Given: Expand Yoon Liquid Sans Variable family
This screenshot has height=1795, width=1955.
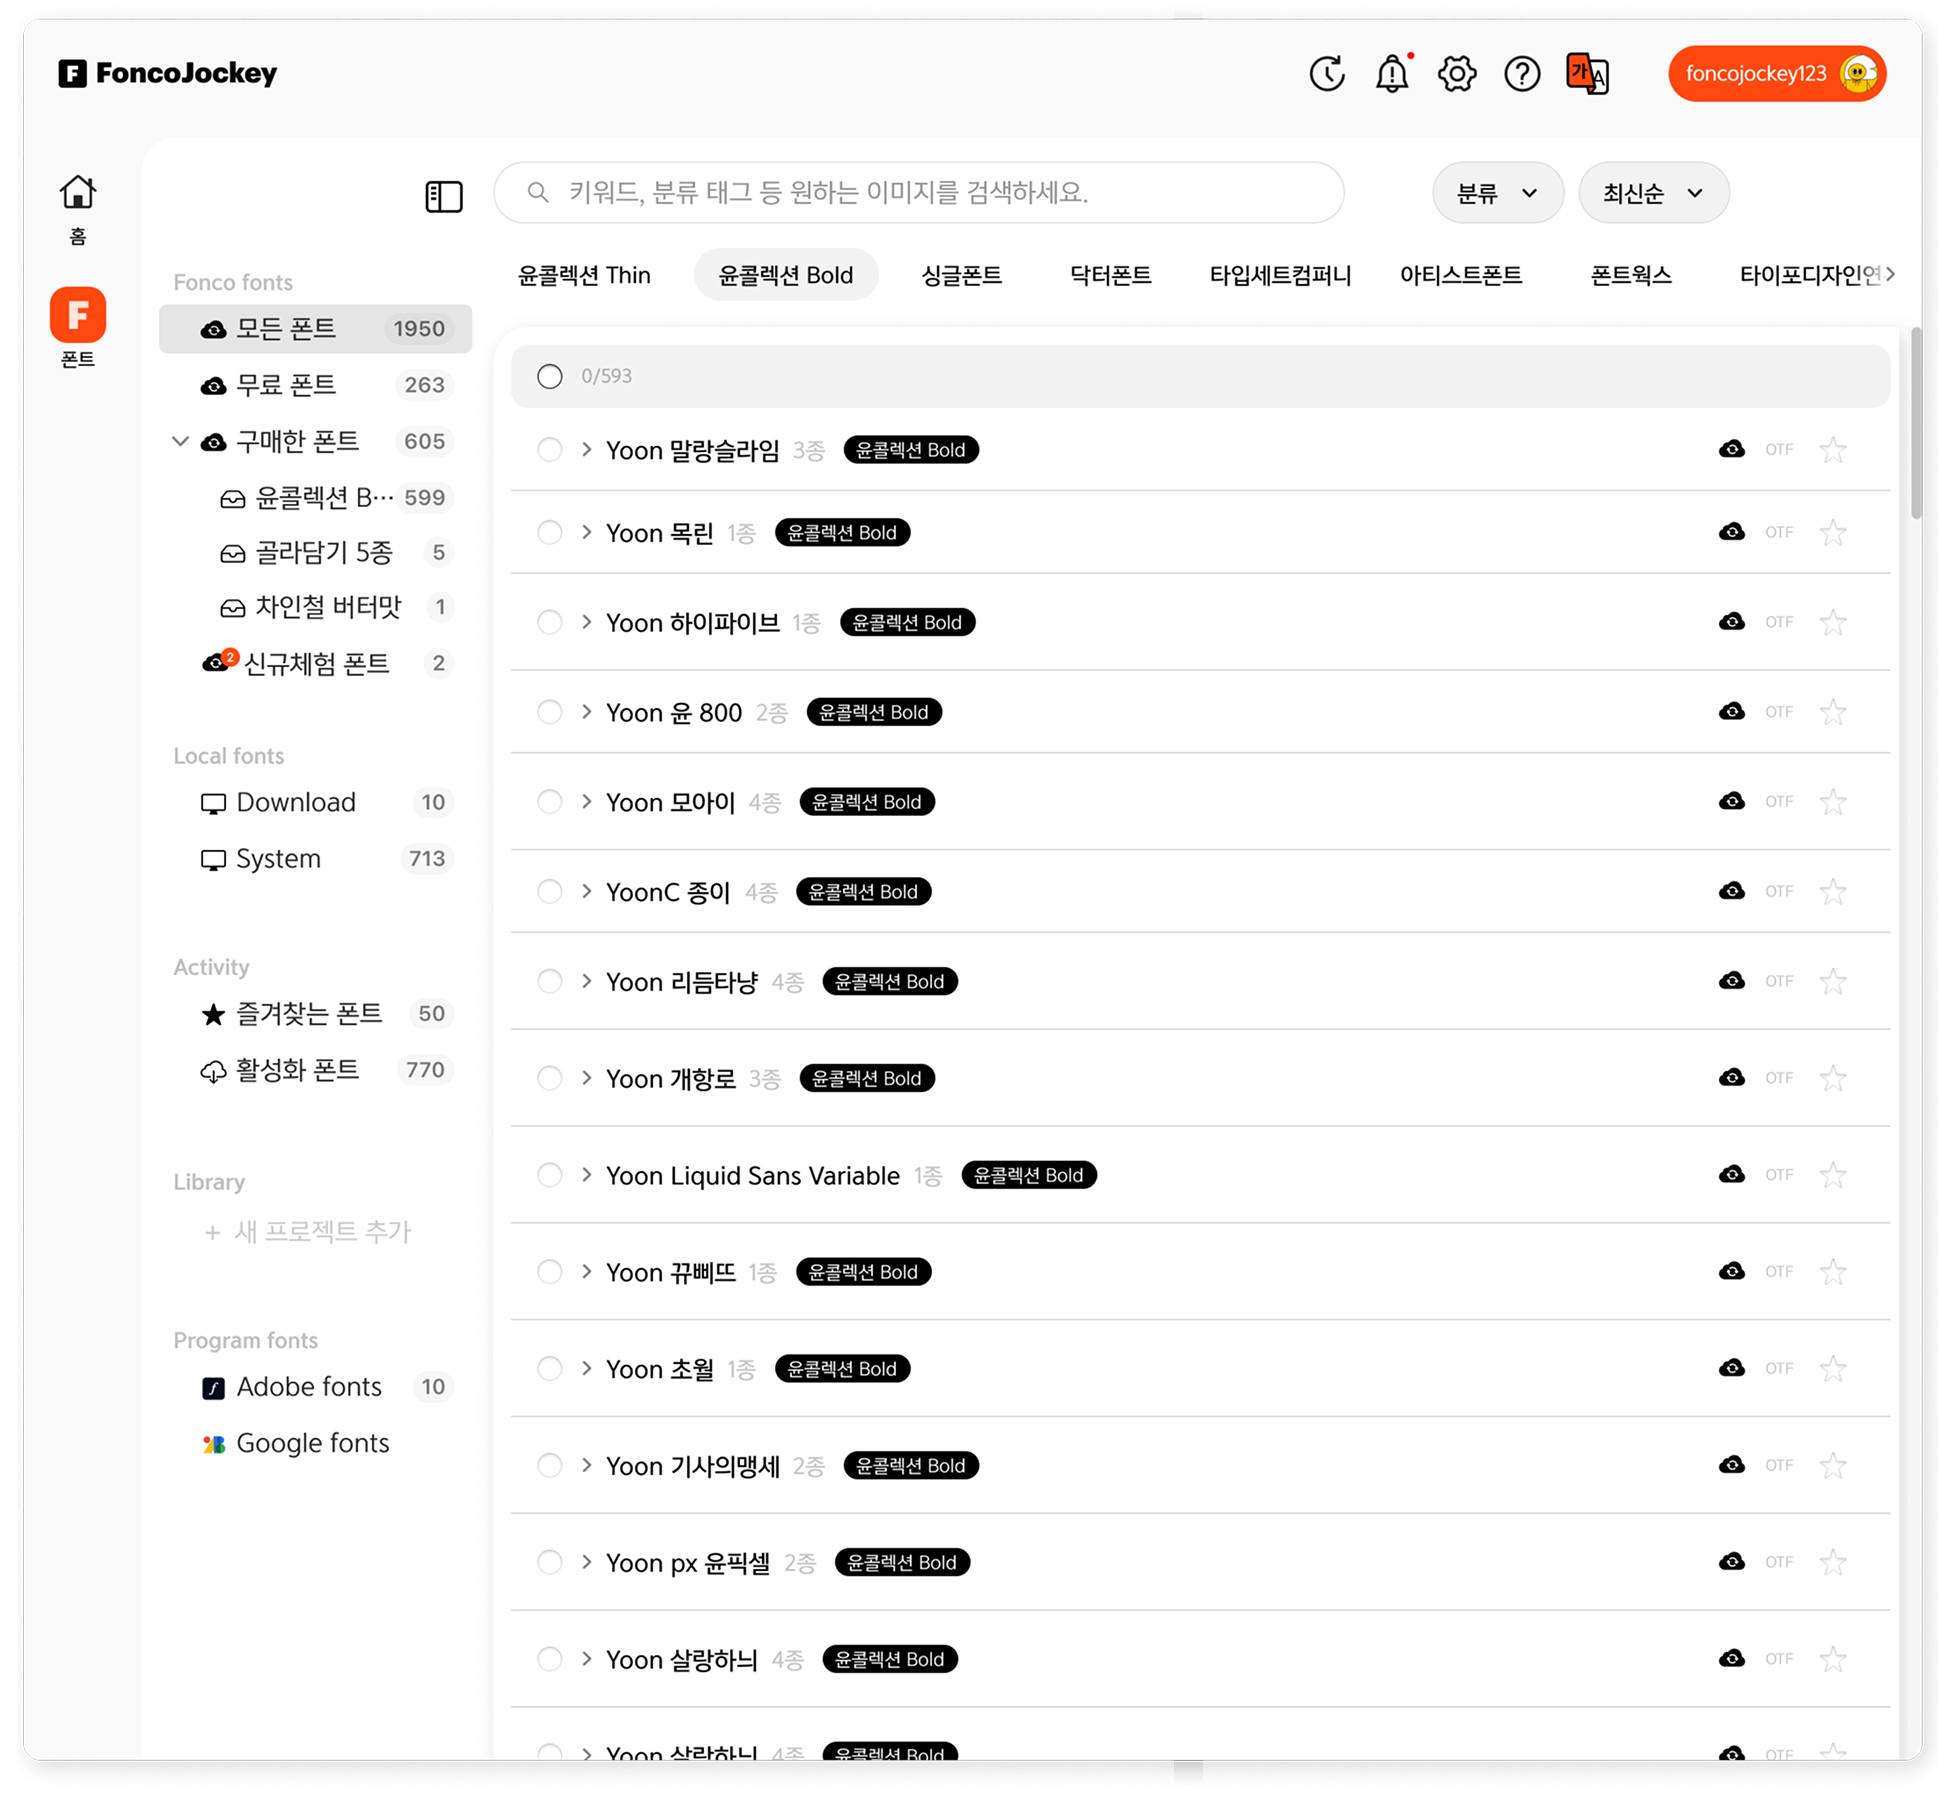Looking at the screenshot, I should tap(587, 1175).
